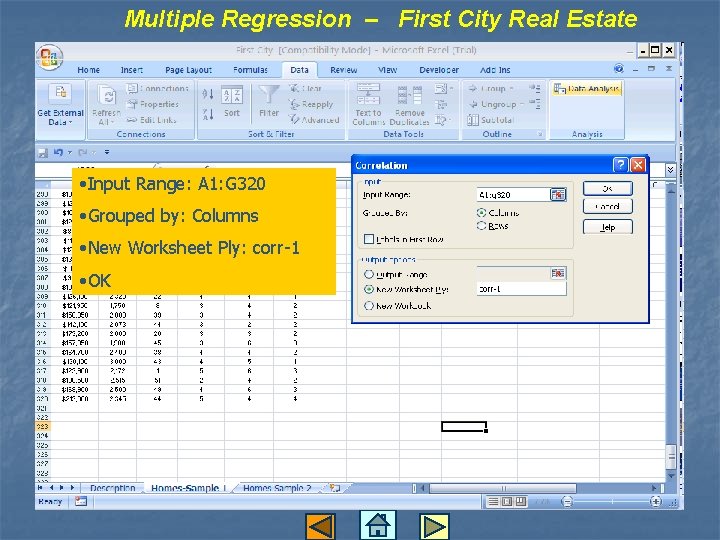This screenshot has height=540, width=720.
Task: Reapply the filter
Action: (x=311, y=104)
